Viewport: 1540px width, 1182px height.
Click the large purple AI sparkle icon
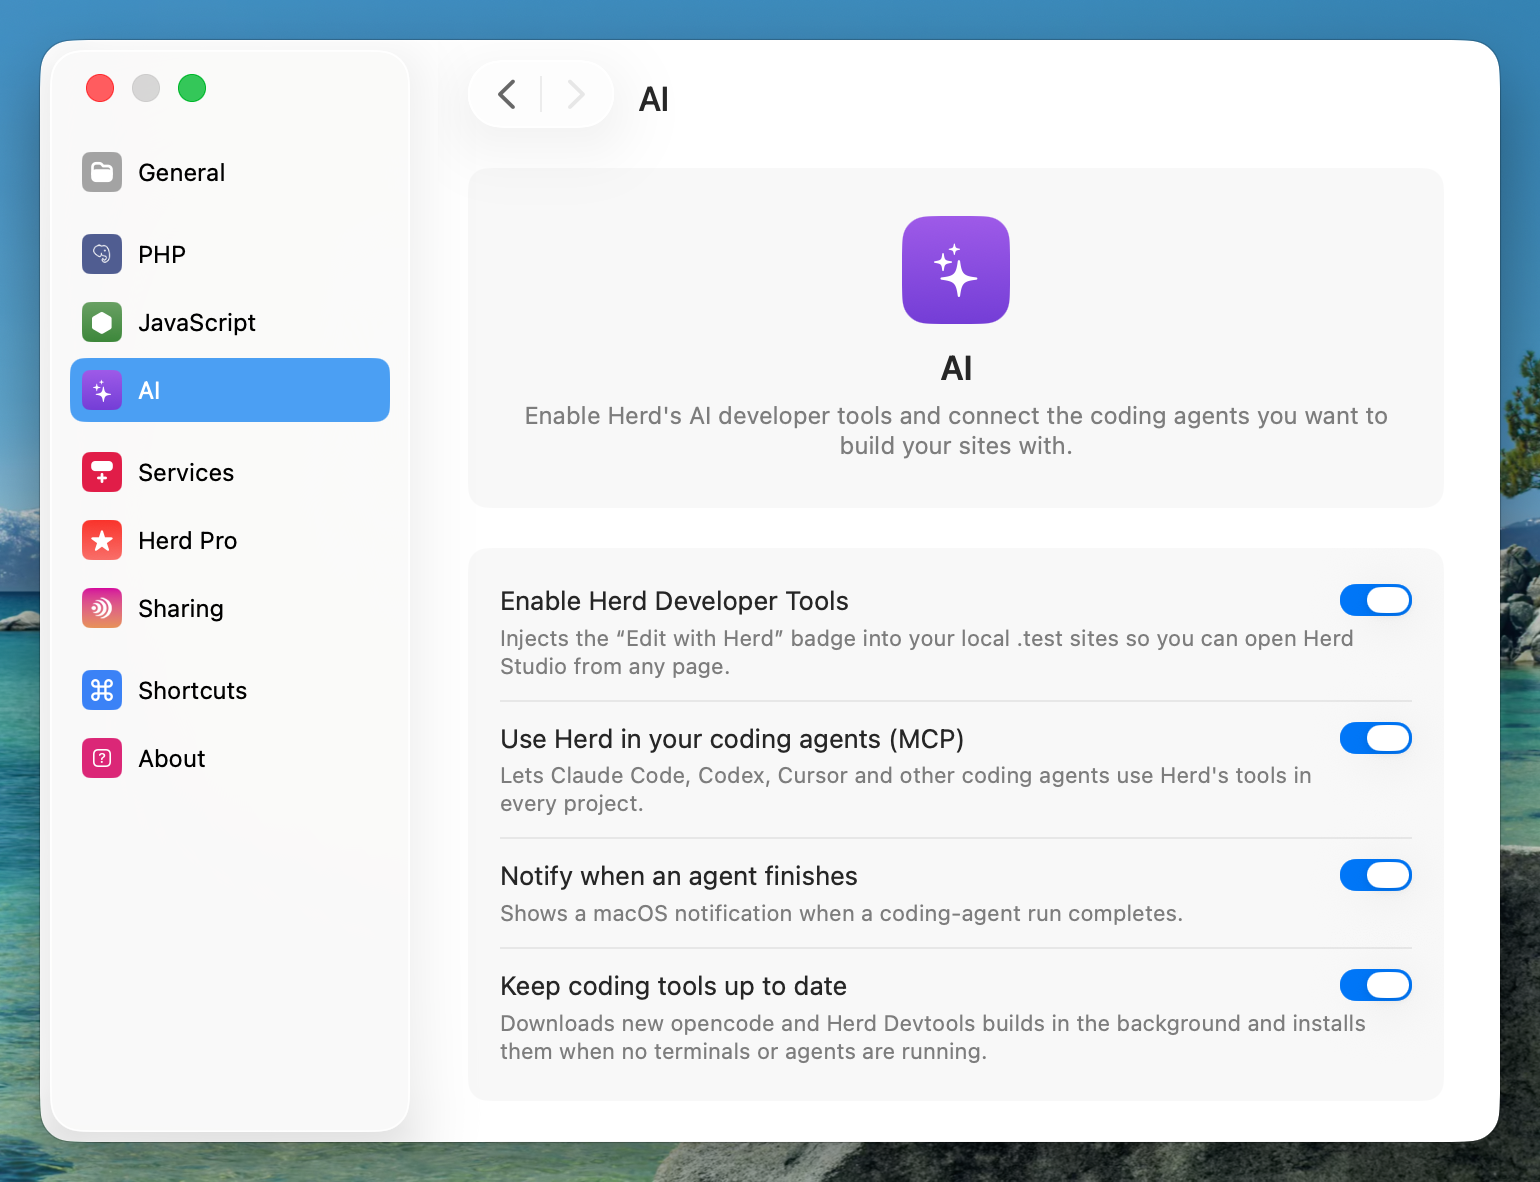[x=956, y=270]
